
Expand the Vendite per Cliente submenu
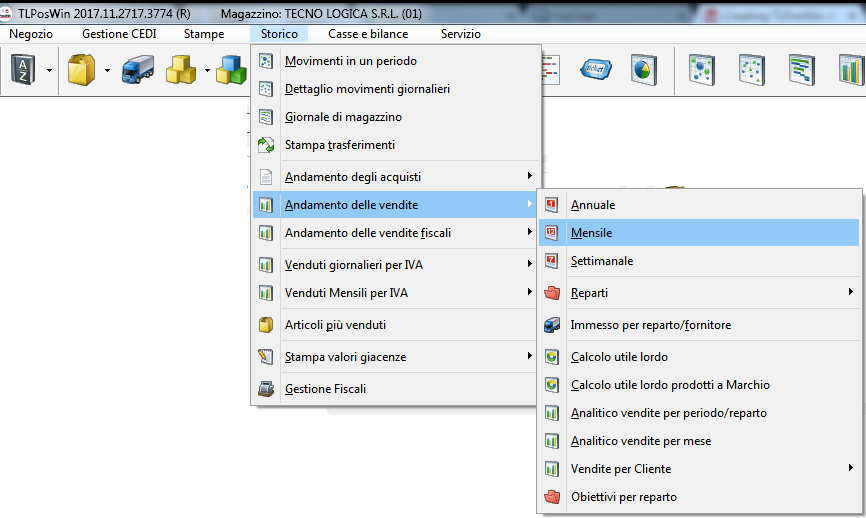point(849,468)
